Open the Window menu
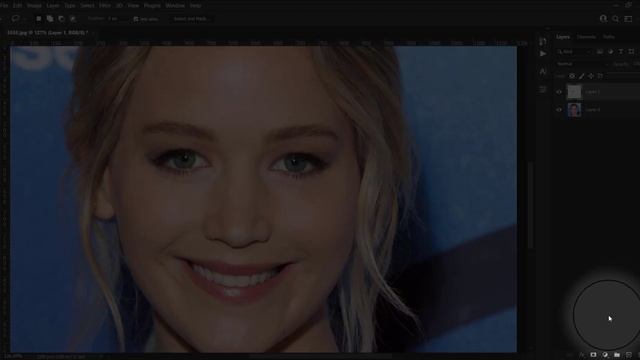 (175, 6)
